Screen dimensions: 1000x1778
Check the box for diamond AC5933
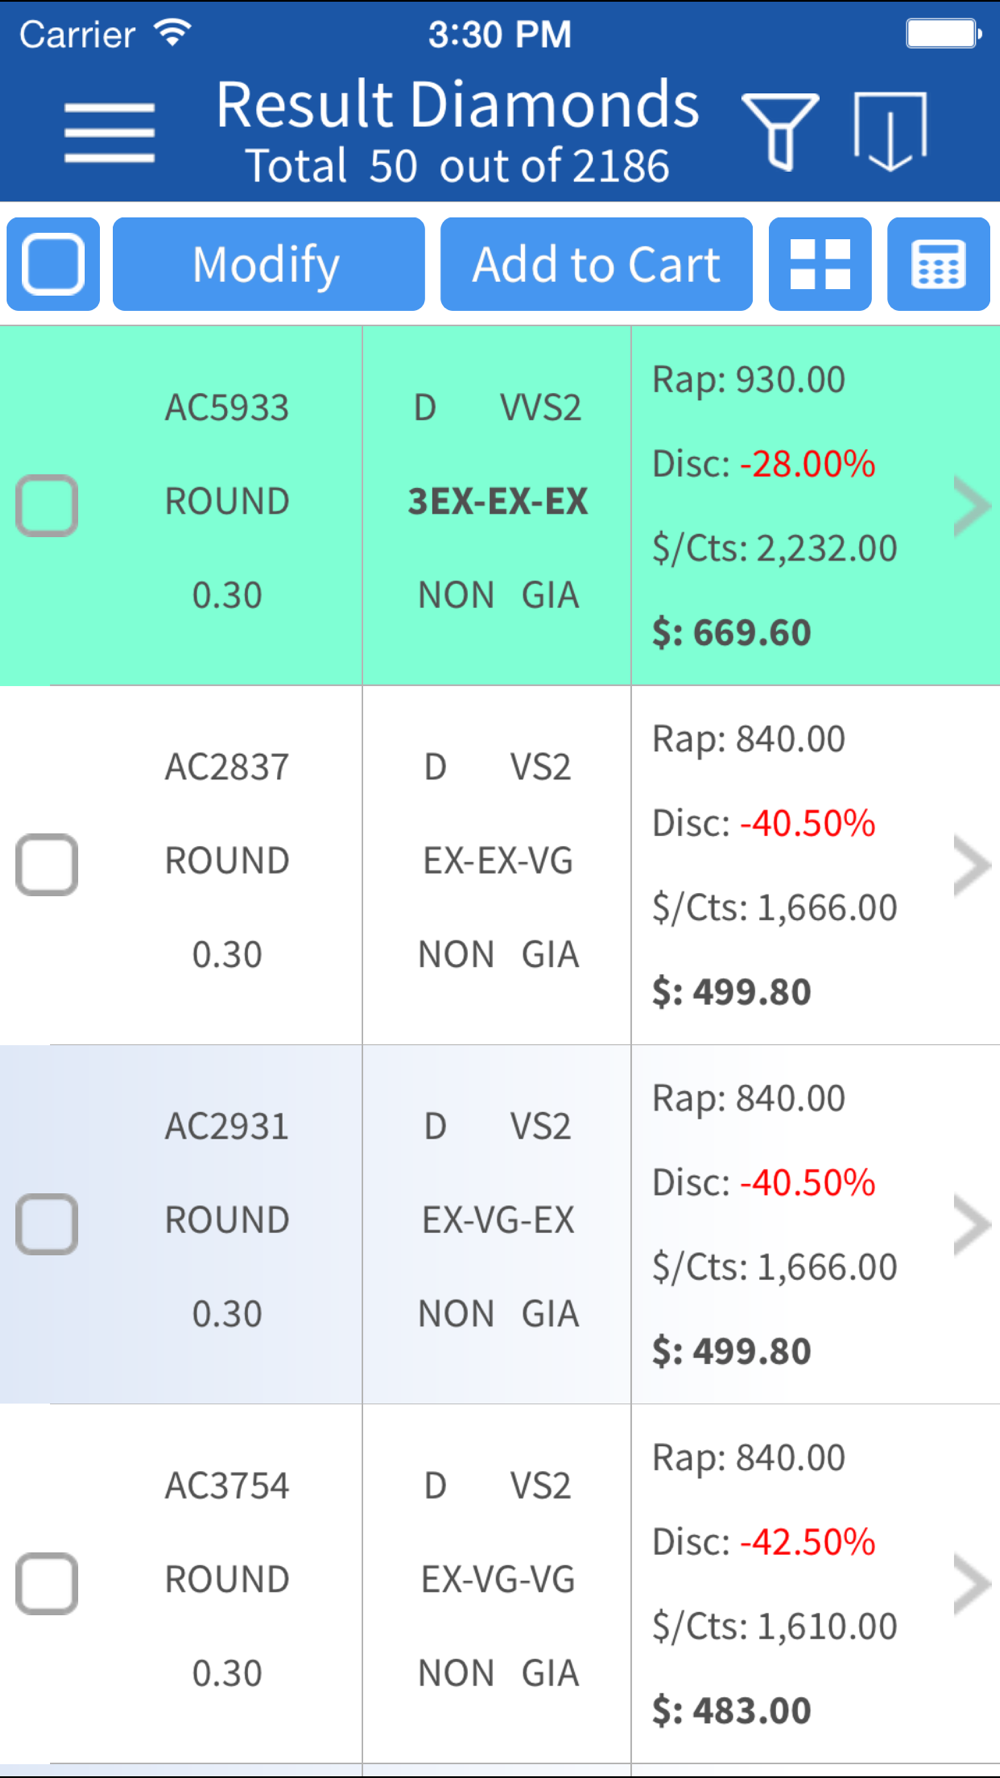[47, 505]
